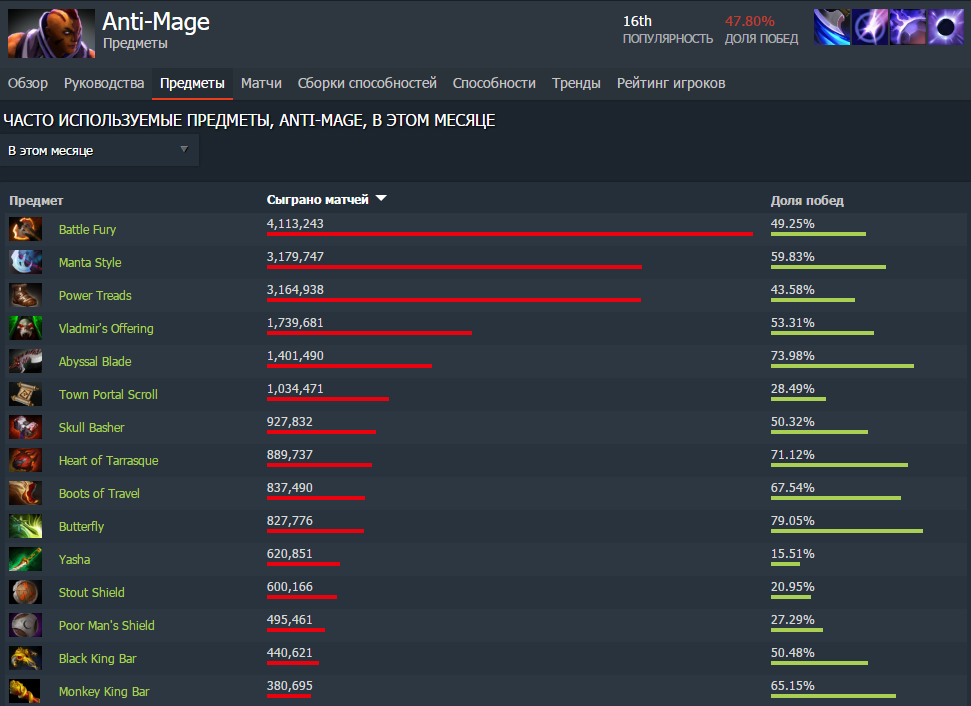The height and width of the screenshot is (706, 971).
Task: Click the Vladmir's Offering item icon
Action: tap(25, 328)
